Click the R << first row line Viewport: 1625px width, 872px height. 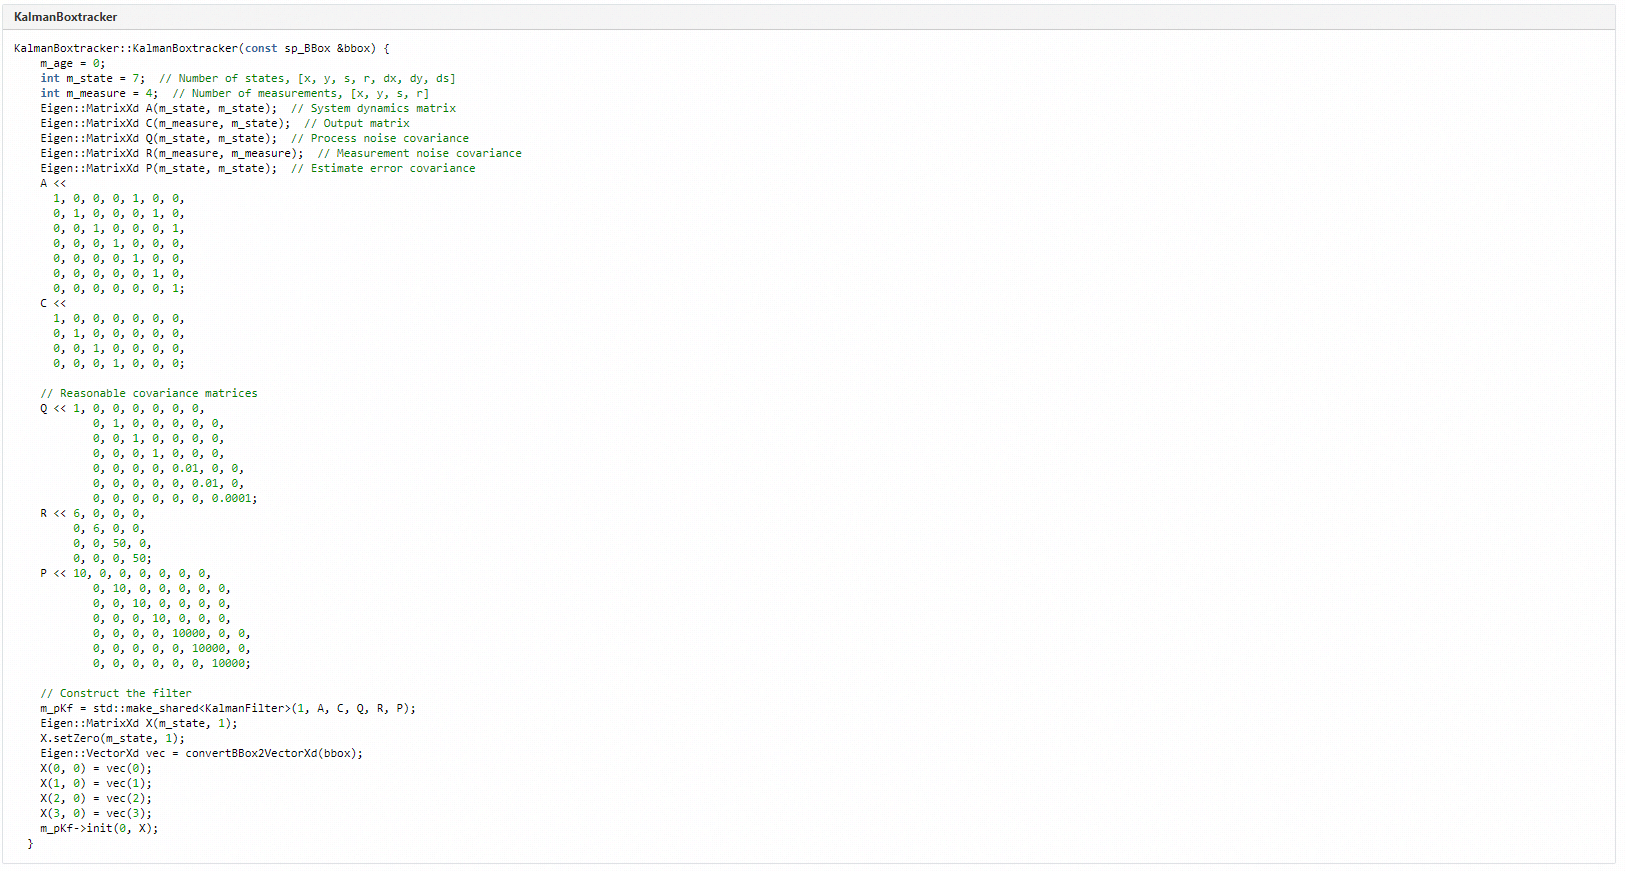pyautogui.click(x=92, y=513)
